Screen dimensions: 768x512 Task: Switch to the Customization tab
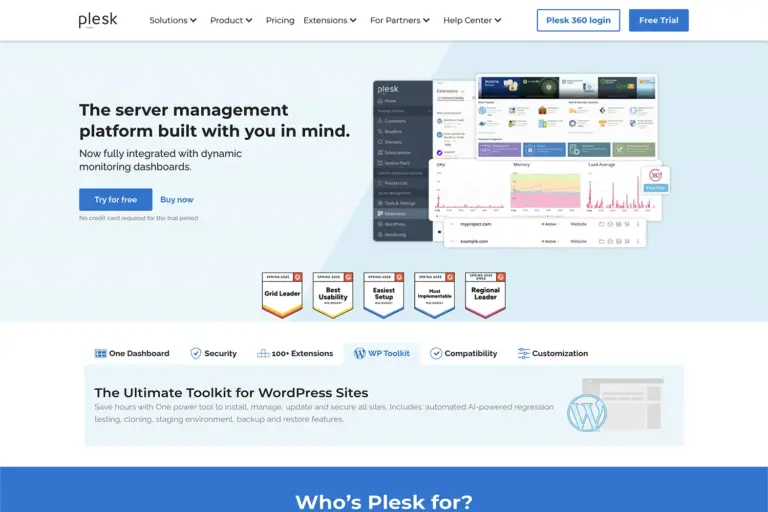[553, 353]
